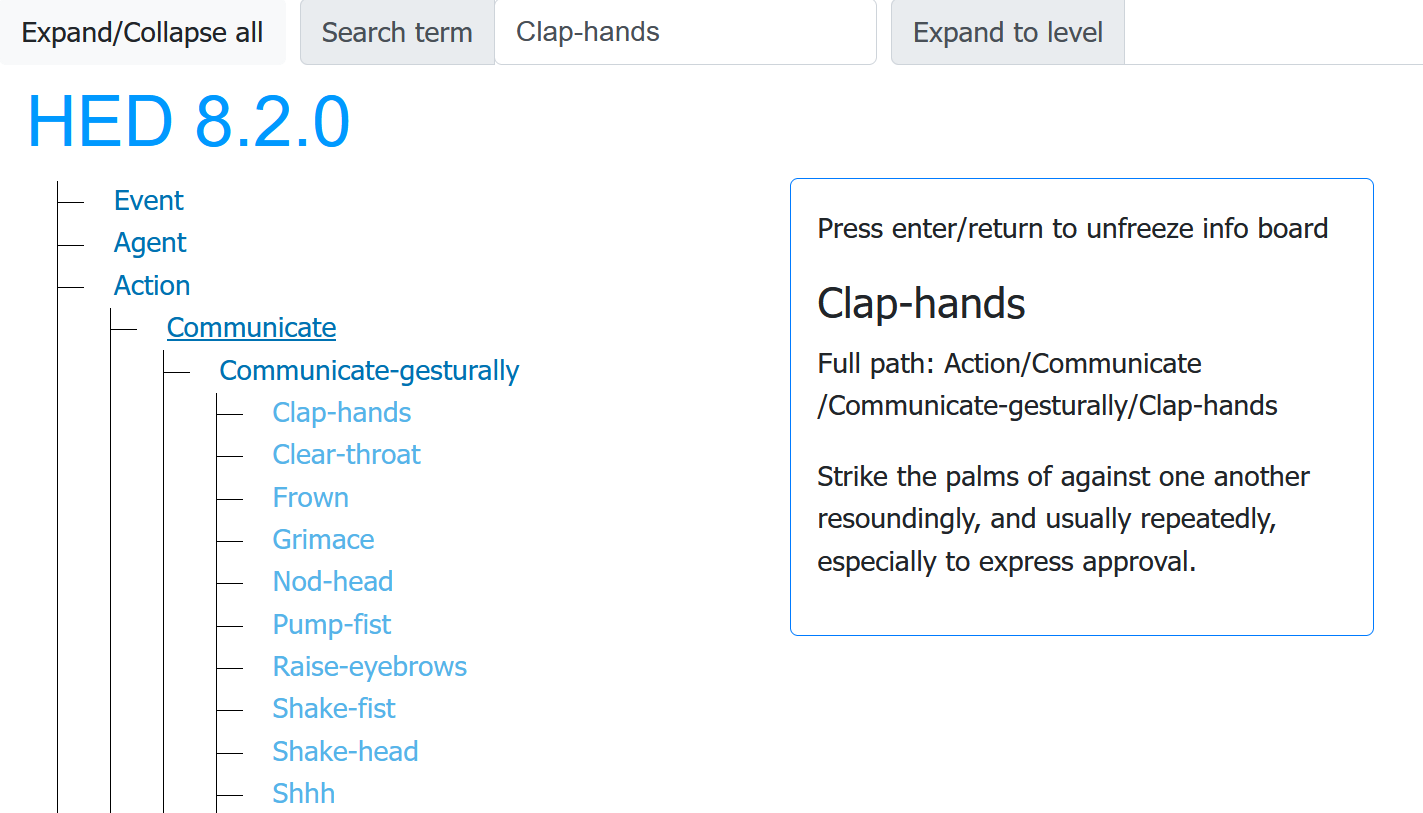The height and width of the screenshot is (813, 1423).
Task: Select the Clear-throat tag
Action: click(346, 455)
